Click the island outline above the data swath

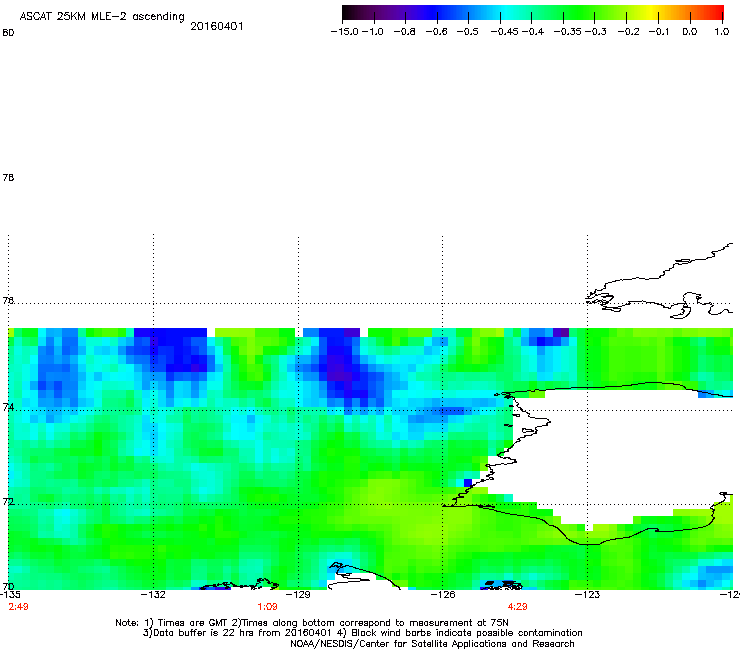(658, 281)
